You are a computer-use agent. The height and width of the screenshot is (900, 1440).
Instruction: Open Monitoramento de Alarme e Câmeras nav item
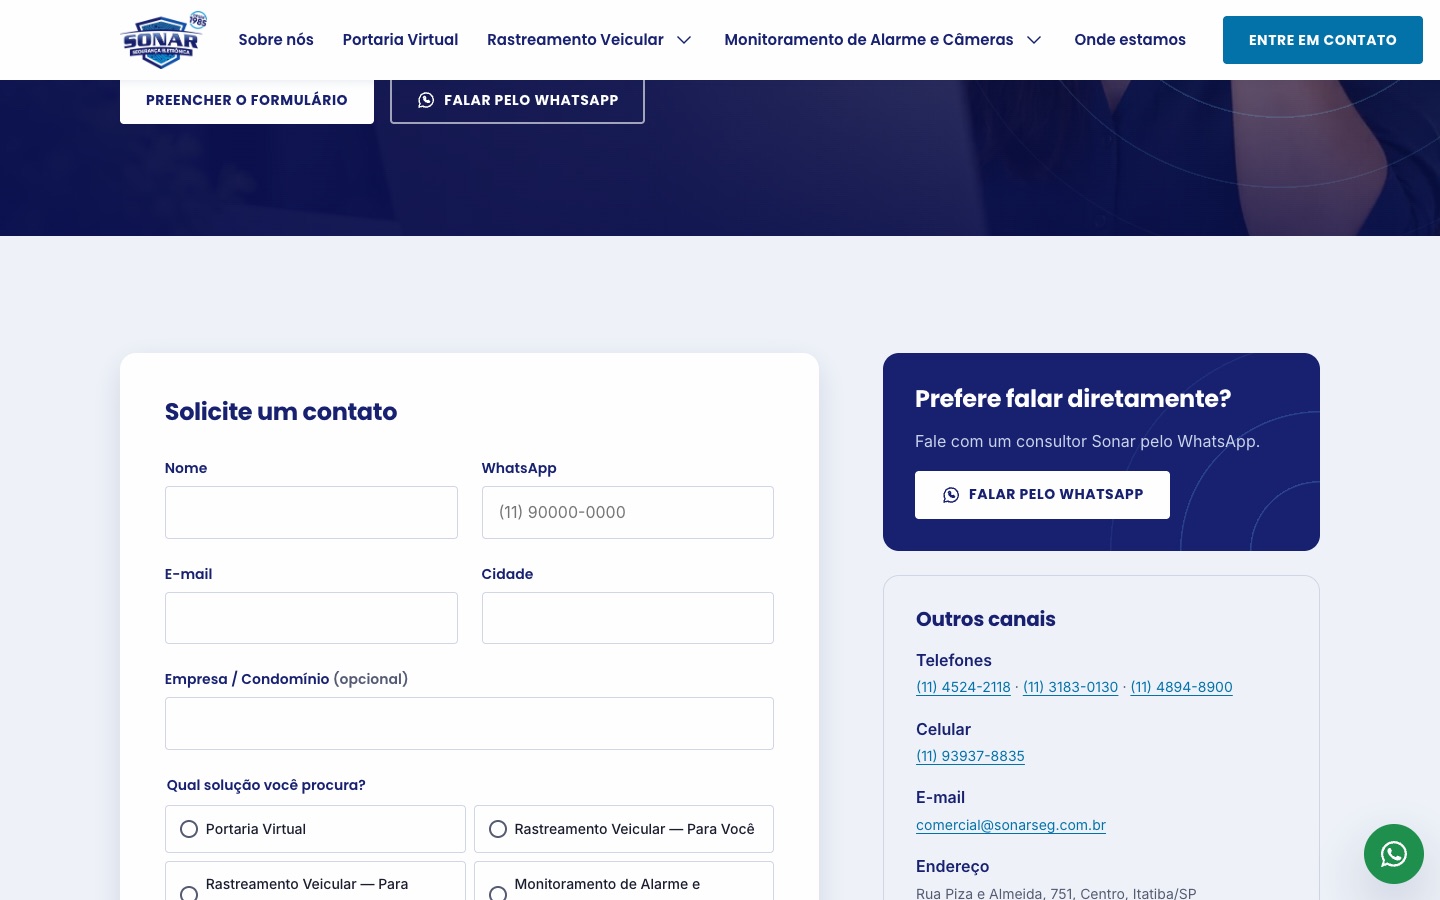tap(868, 40)
